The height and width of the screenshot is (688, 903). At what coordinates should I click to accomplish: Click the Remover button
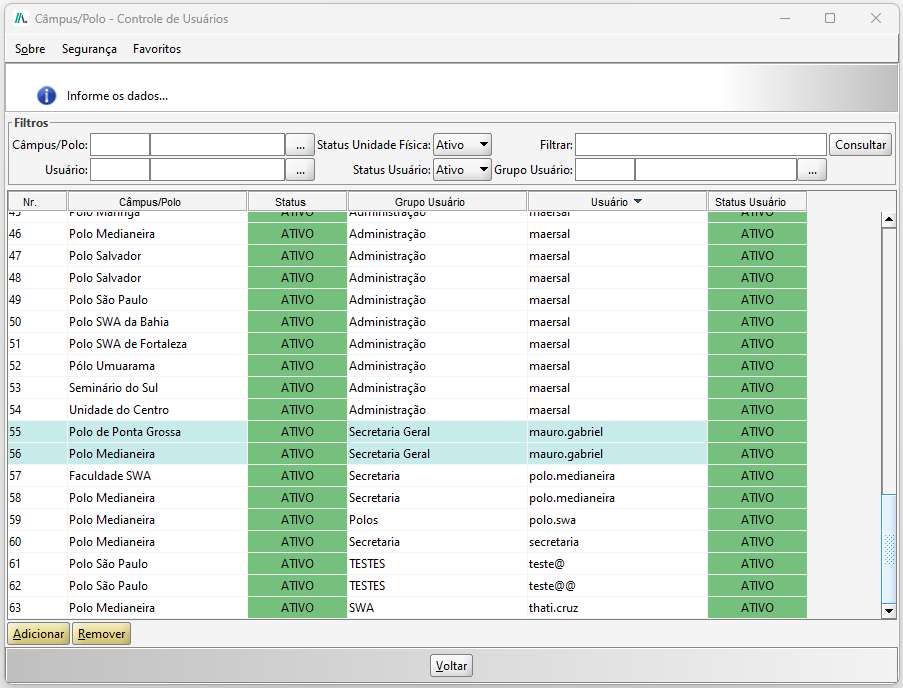(101, 633)
